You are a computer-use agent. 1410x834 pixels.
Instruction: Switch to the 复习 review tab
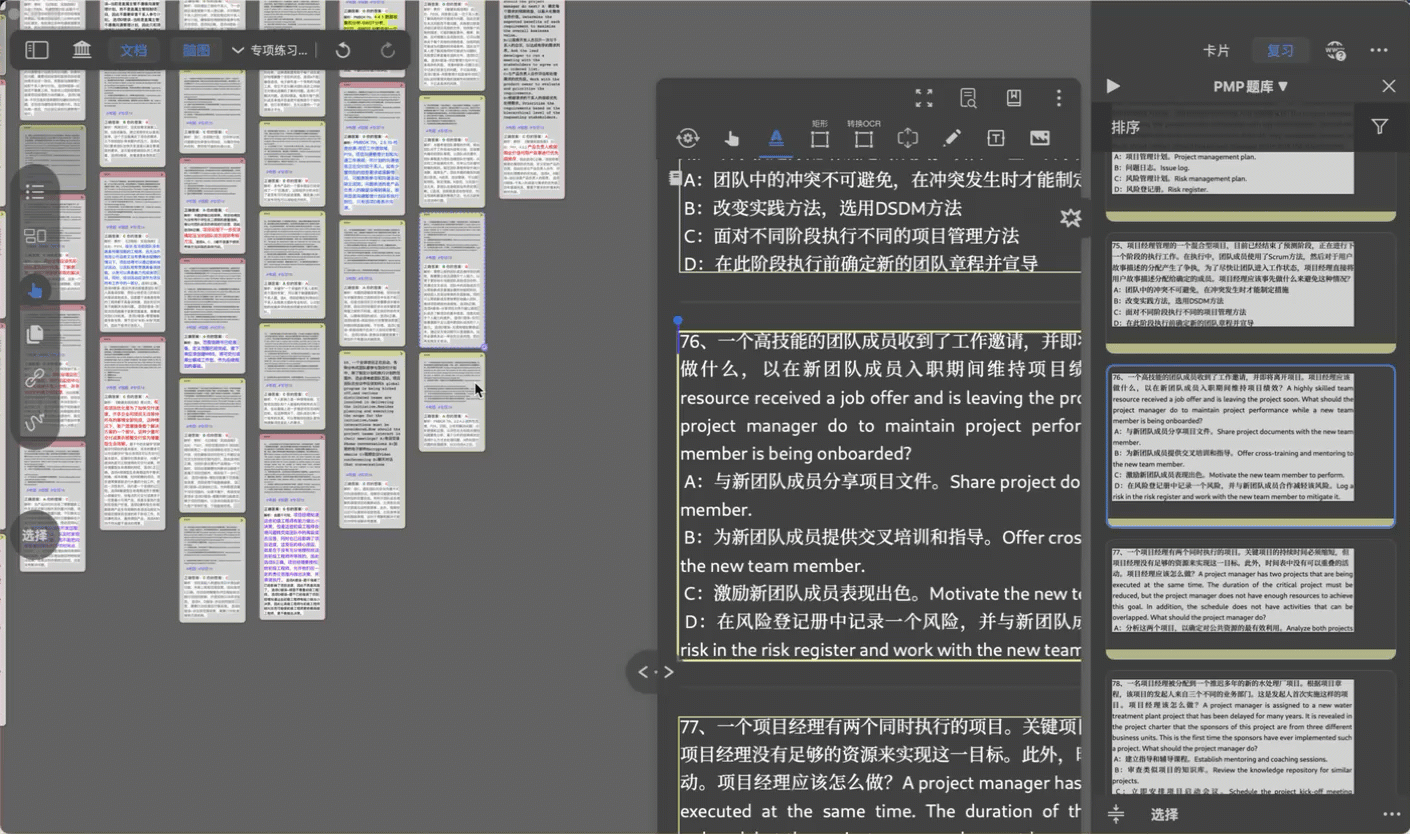coord(1280,51)
